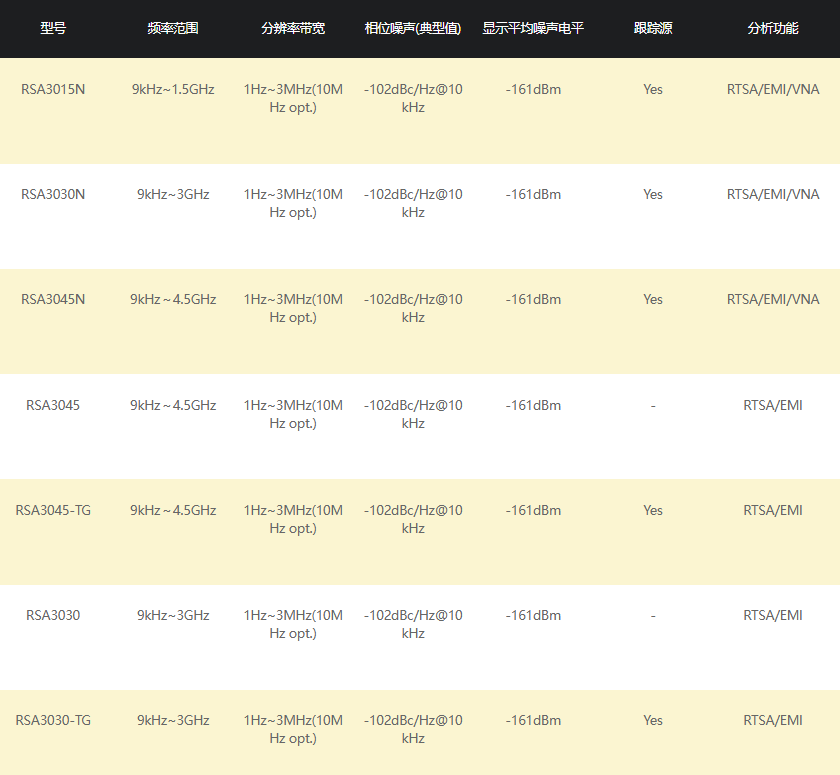Select the -161dBm value for RSA3015N
This screenshot has width=840, height=775.
(533, 89)
